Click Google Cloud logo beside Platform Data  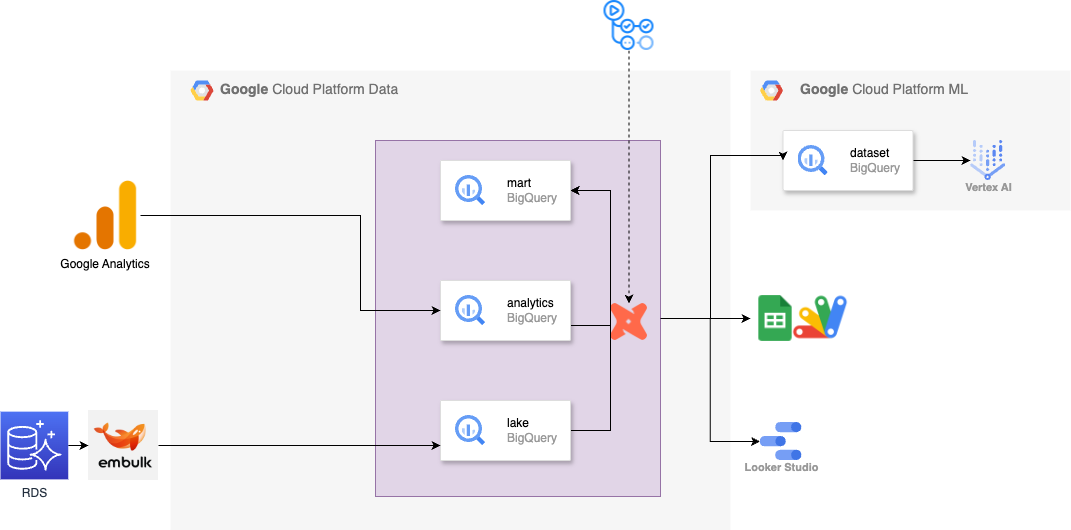(x=201, y=90)
